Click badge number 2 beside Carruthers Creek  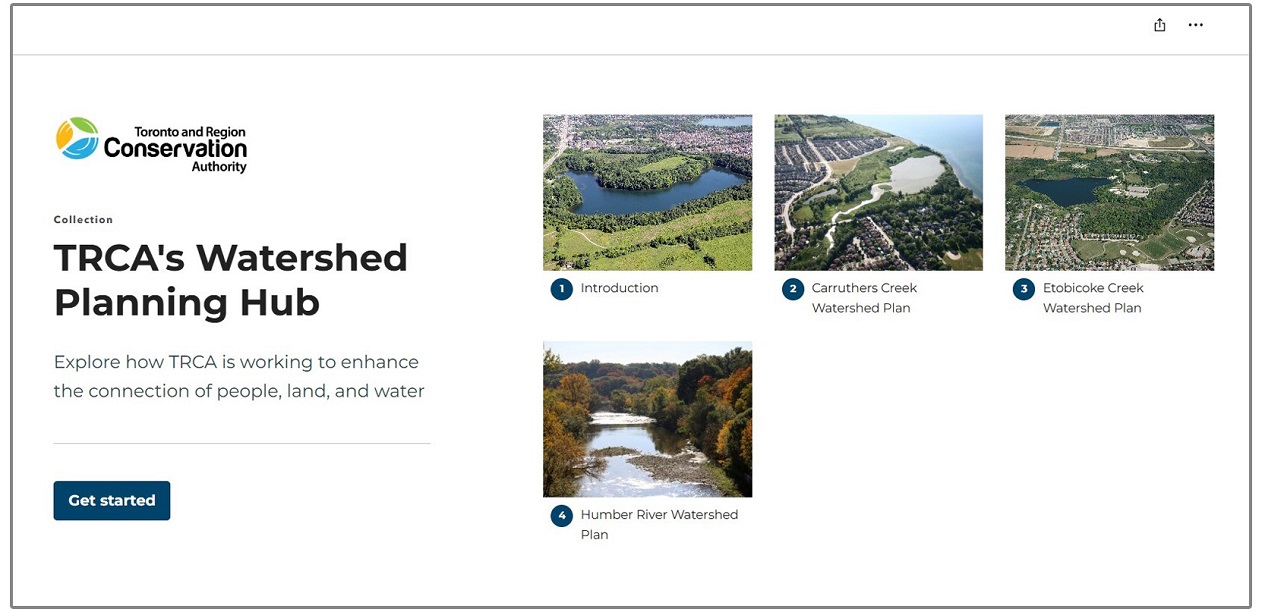click(x=792, y=289)
